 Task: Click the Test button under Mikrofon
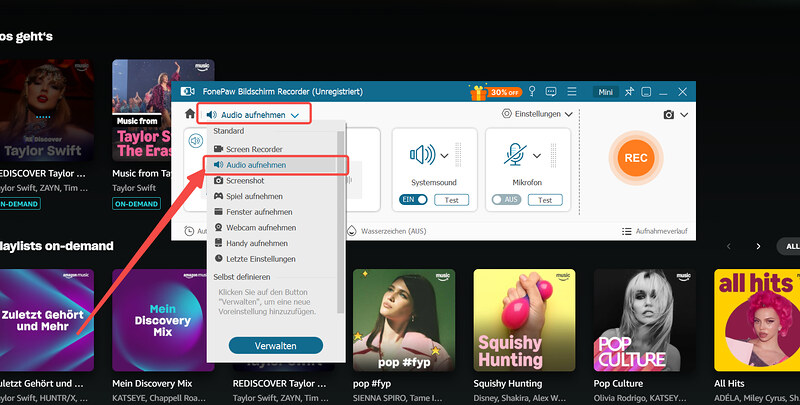click(545, 200)
